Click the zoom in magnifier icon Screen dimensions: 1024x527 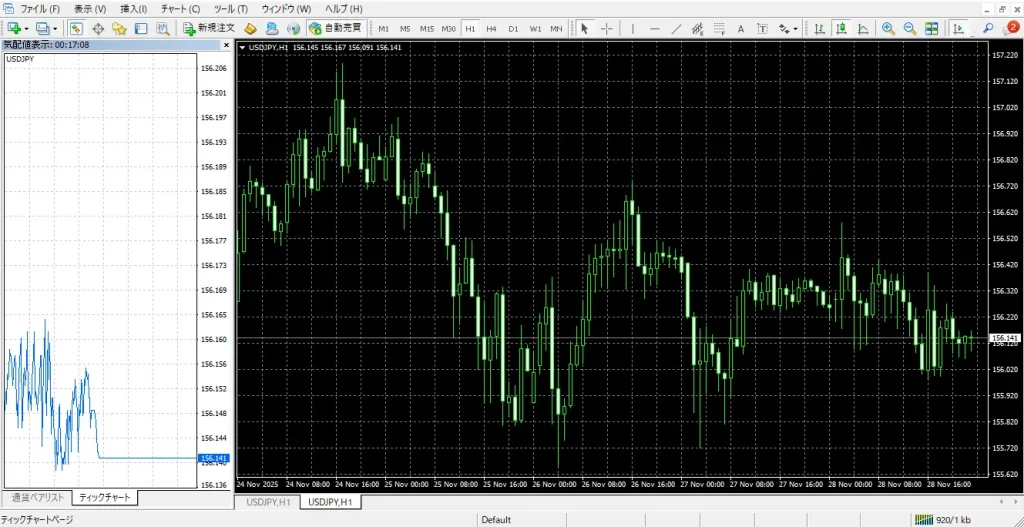[x=887, y=28]
